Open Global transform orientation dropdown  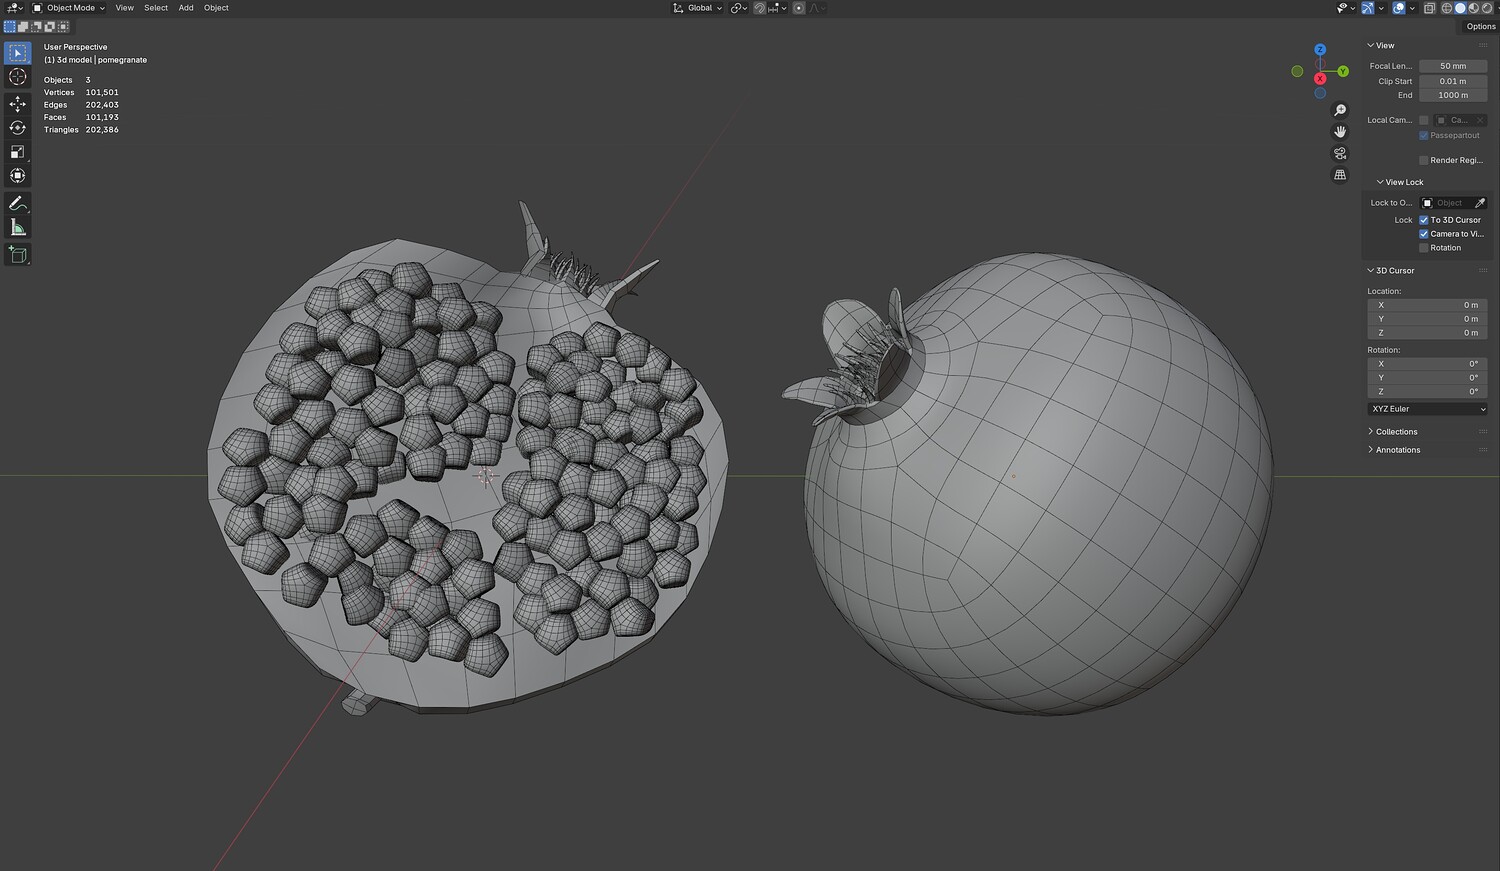697,8
